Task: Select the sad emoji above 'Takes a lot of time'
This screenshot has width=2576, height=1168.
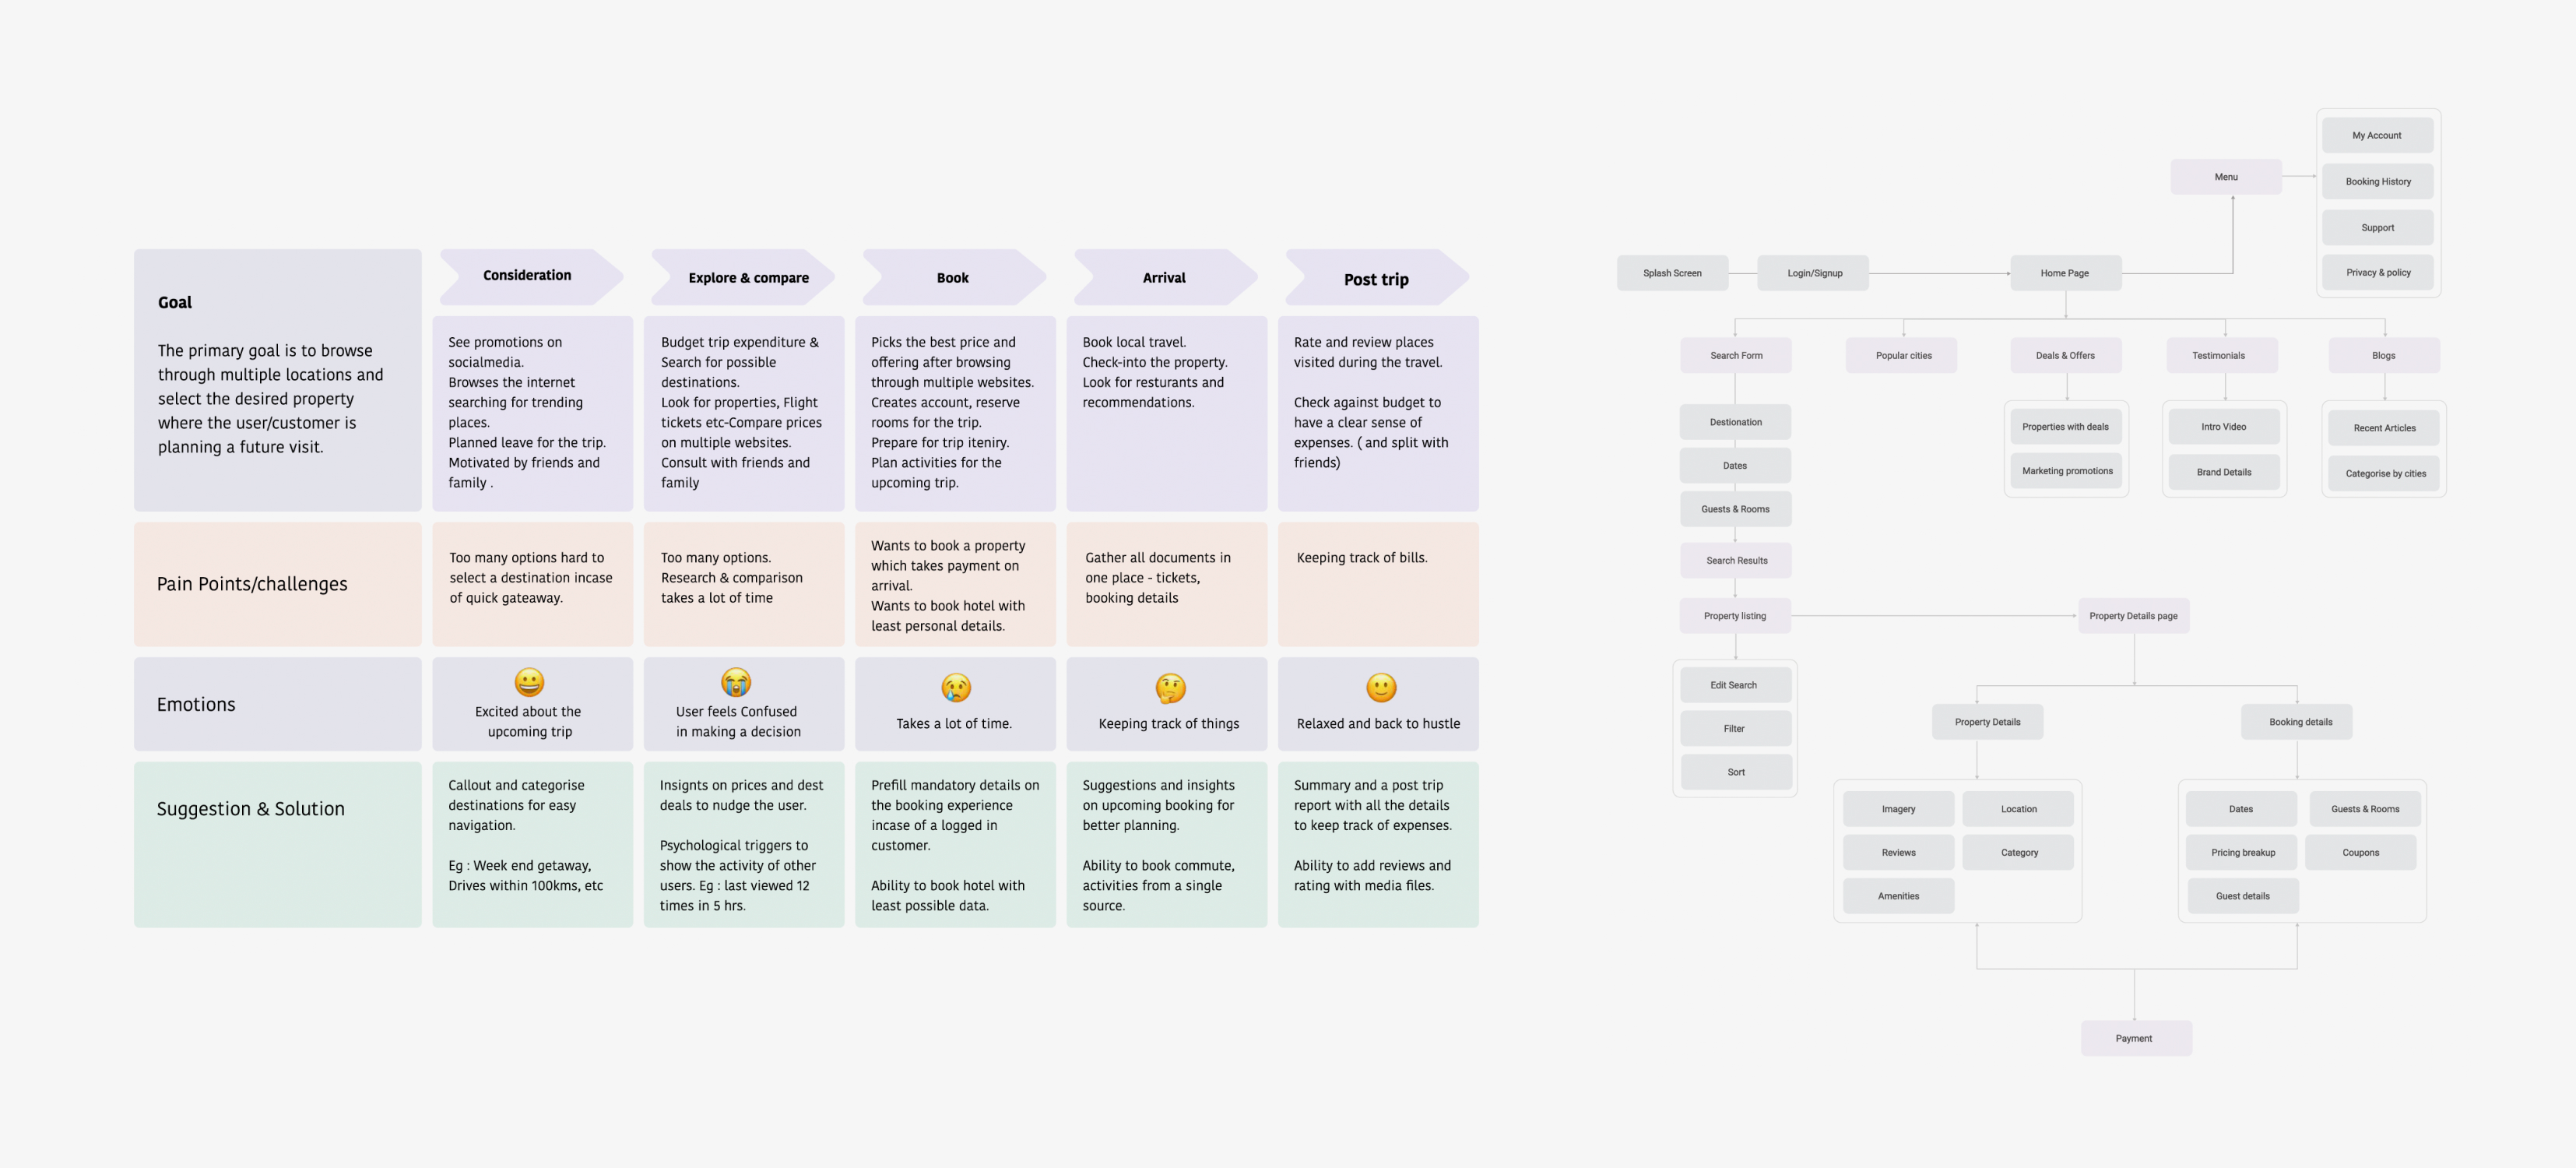Action: [x=956, y=687]
